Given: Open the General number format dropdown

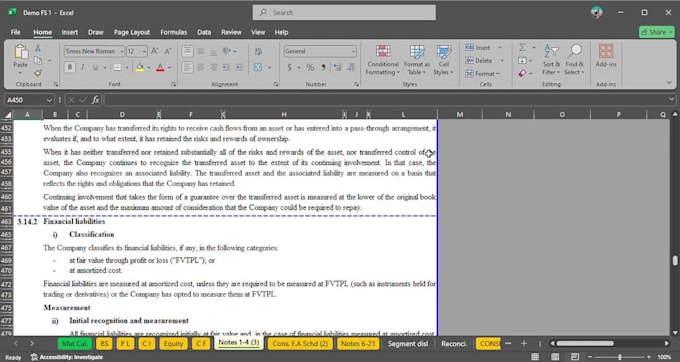Looking at the screenshot, I should pyautogui.click(x=353, y=51).
